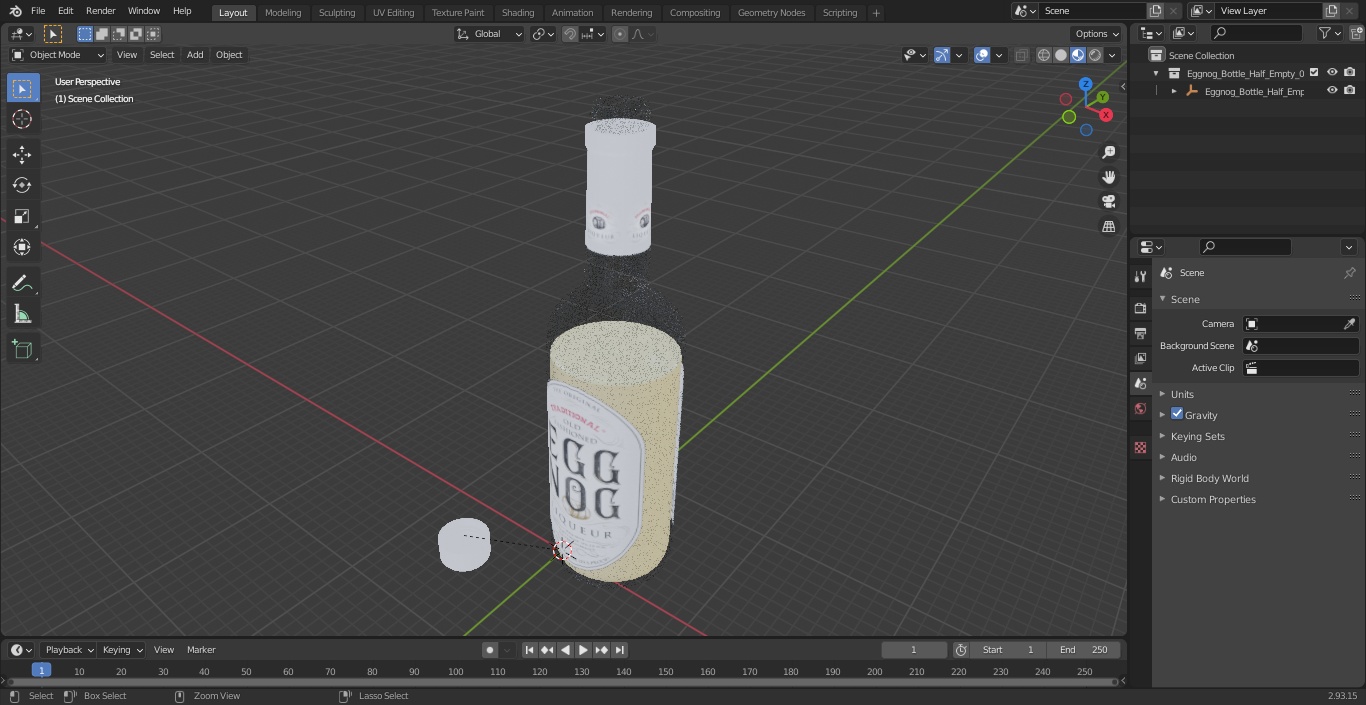Open the timeline Marker menu
The width and height of the screenshot is (1366, 705).
[201, 650]
